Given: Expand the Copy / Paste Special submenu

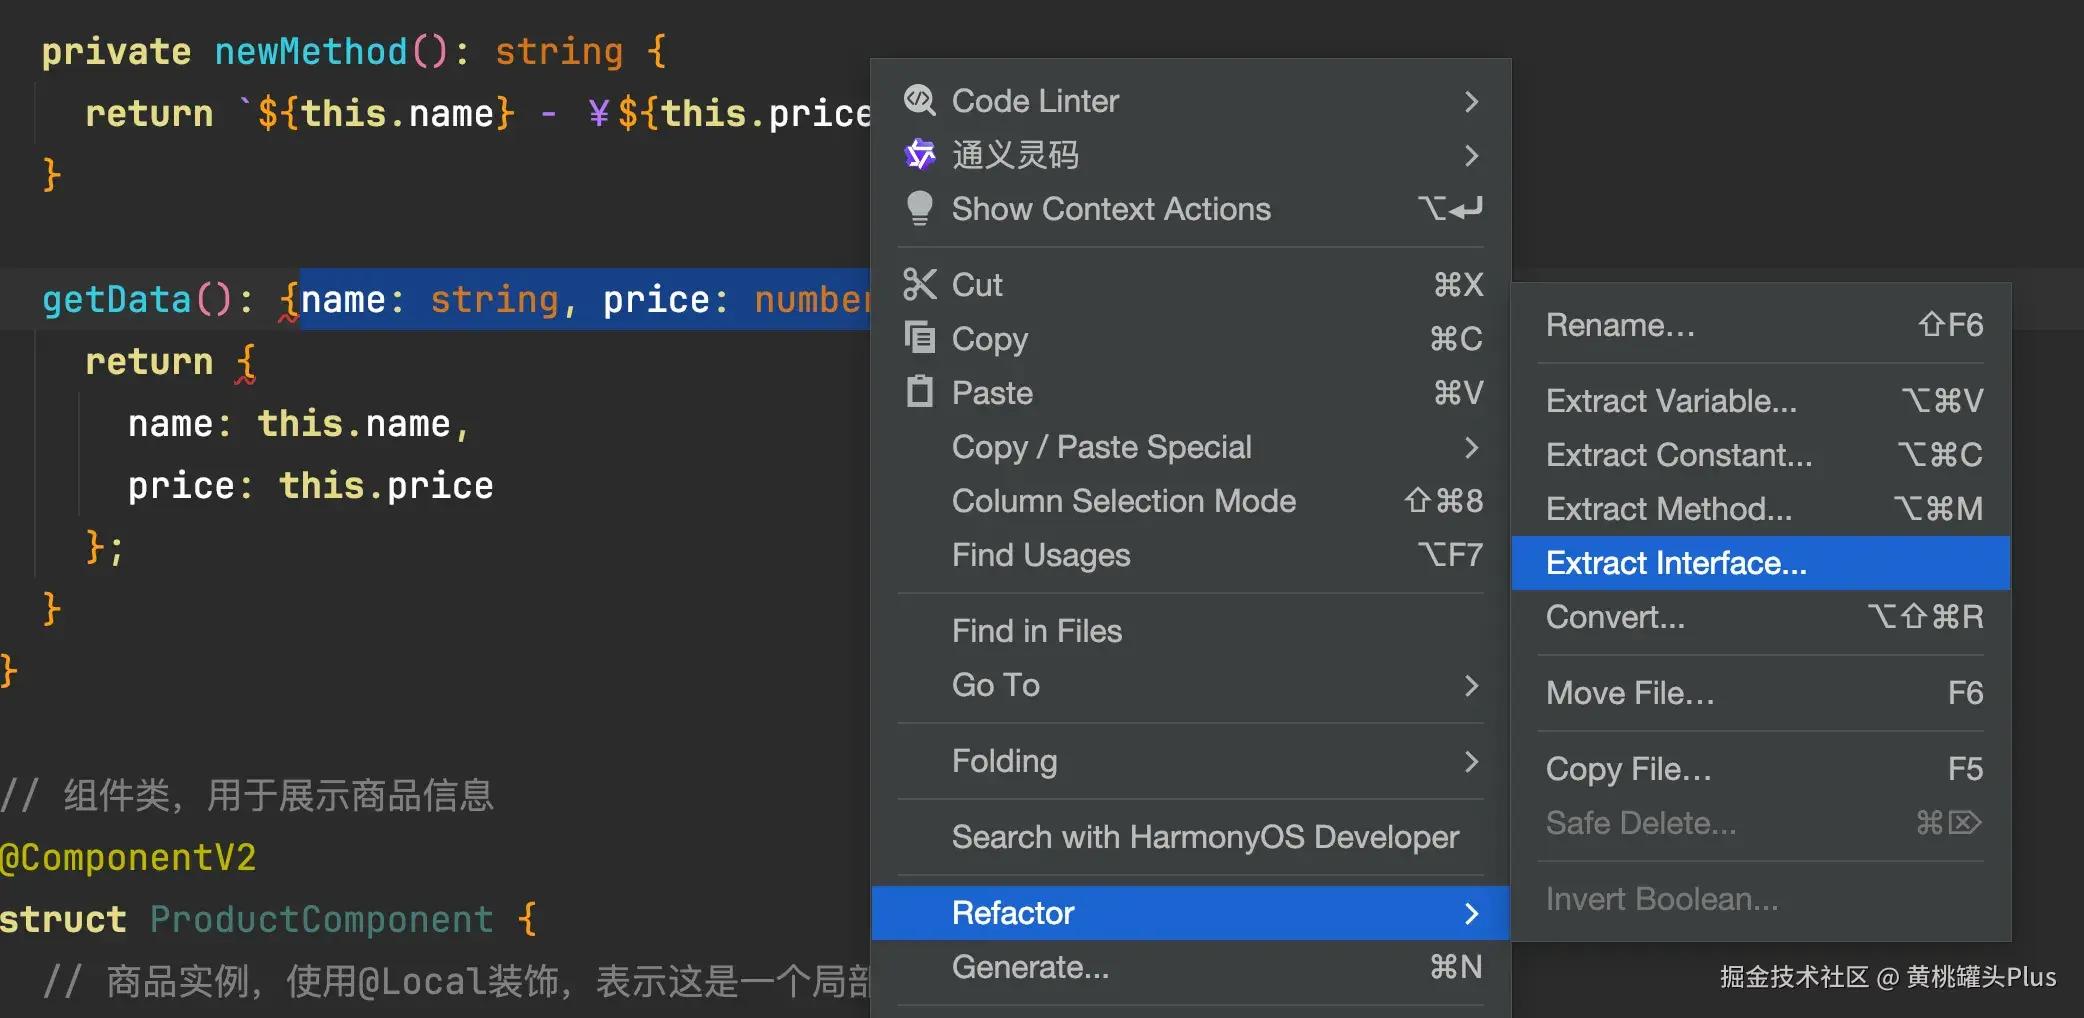Looking at the screenshot, I should coord(1470,447).
